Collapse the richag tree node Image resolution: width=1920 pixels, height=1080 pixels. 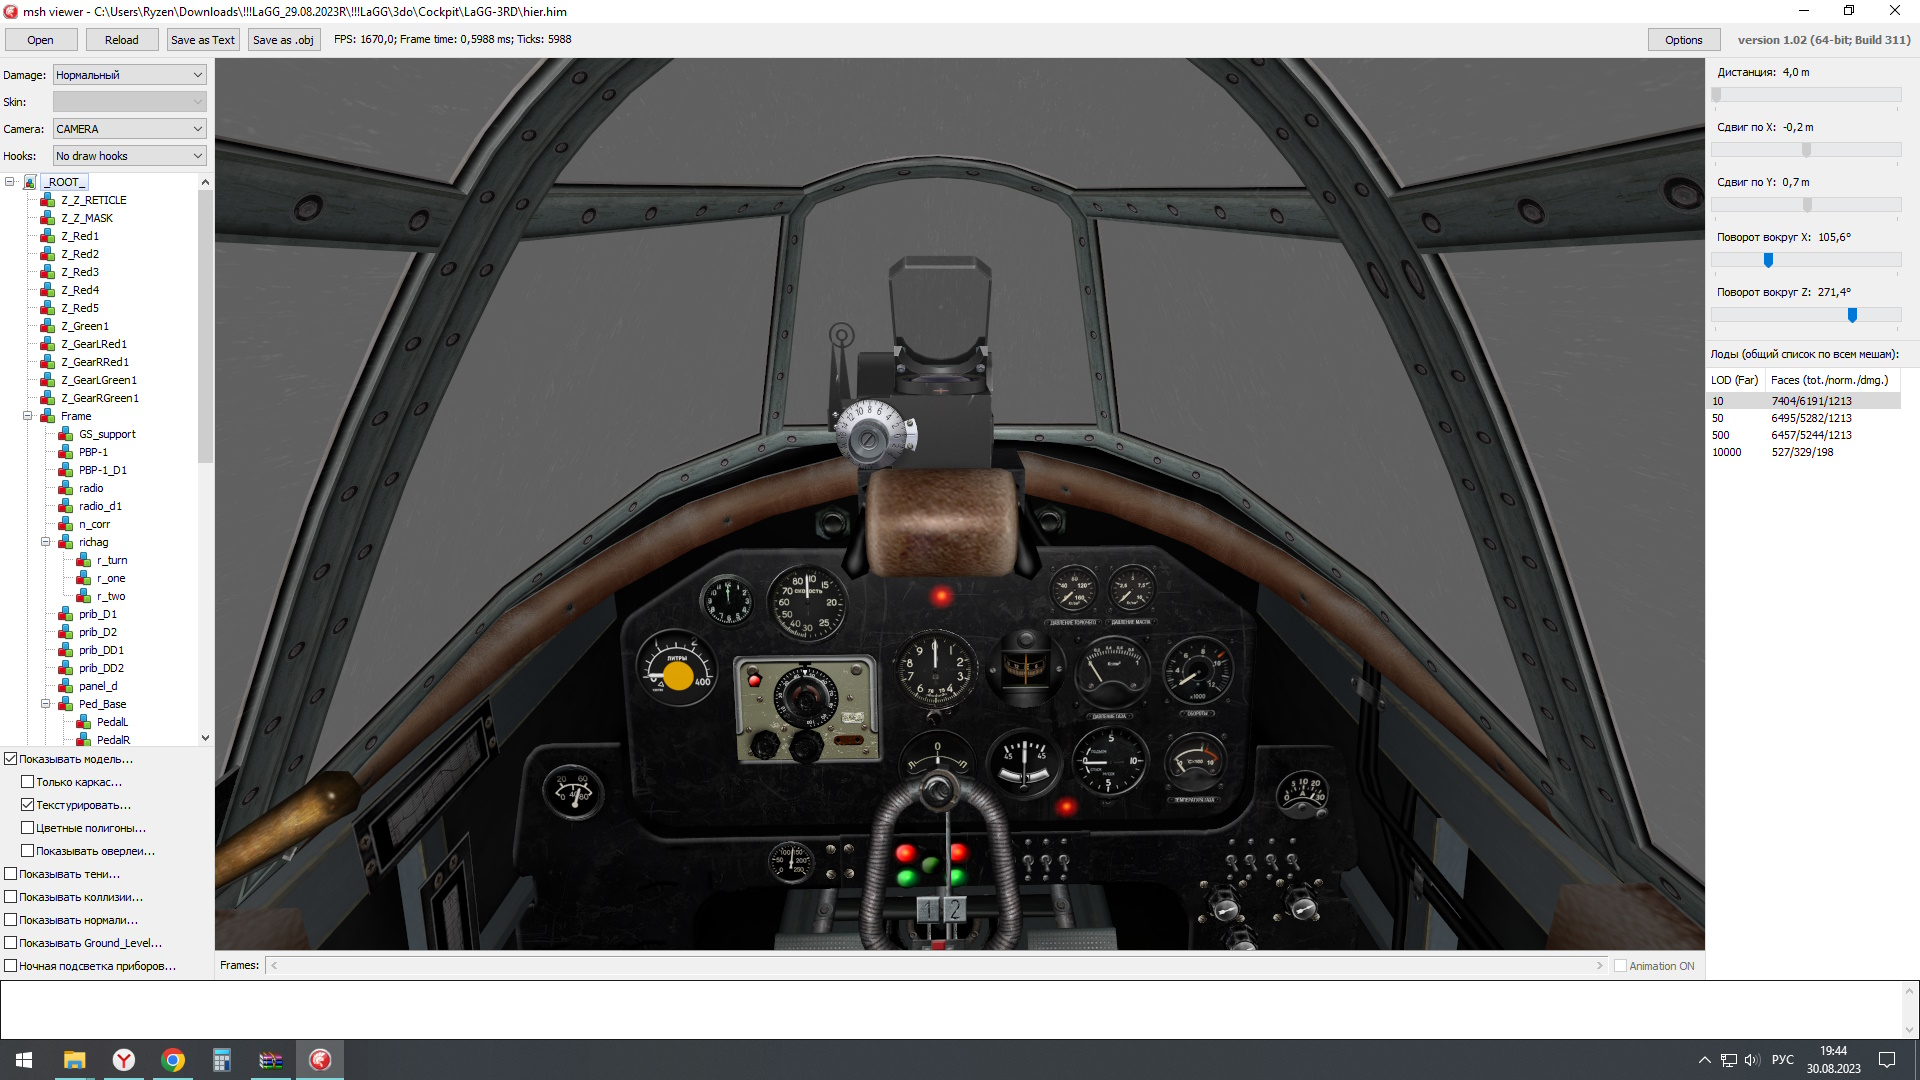[46, 542]
